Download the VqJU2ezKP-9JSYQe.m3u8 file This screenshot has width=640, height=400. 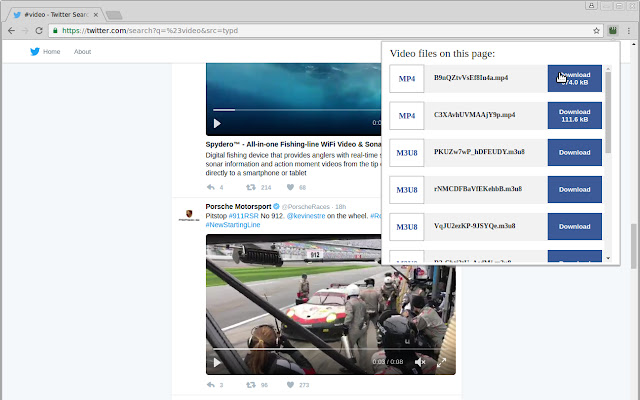tap(574, 226)
